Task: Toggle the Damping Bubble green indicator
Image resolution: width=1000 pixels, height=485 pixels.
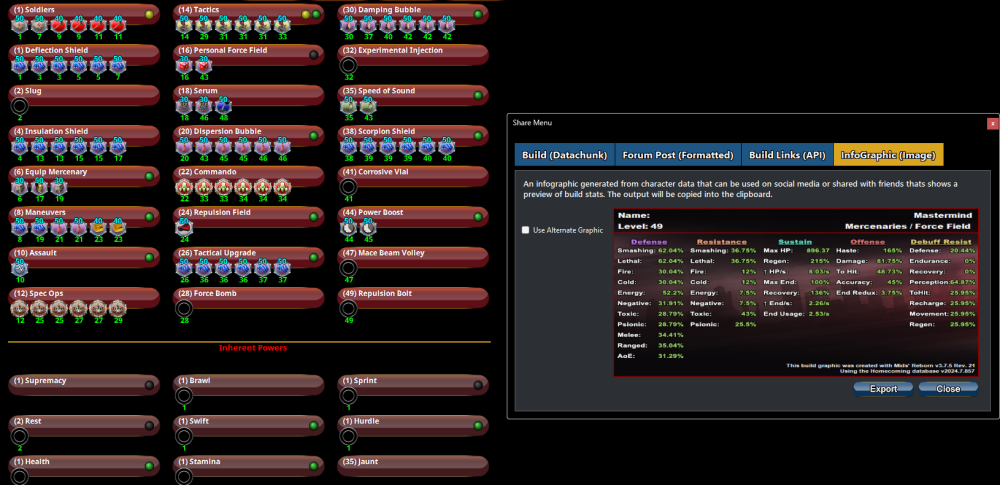Action: click(x=478, y=13)
